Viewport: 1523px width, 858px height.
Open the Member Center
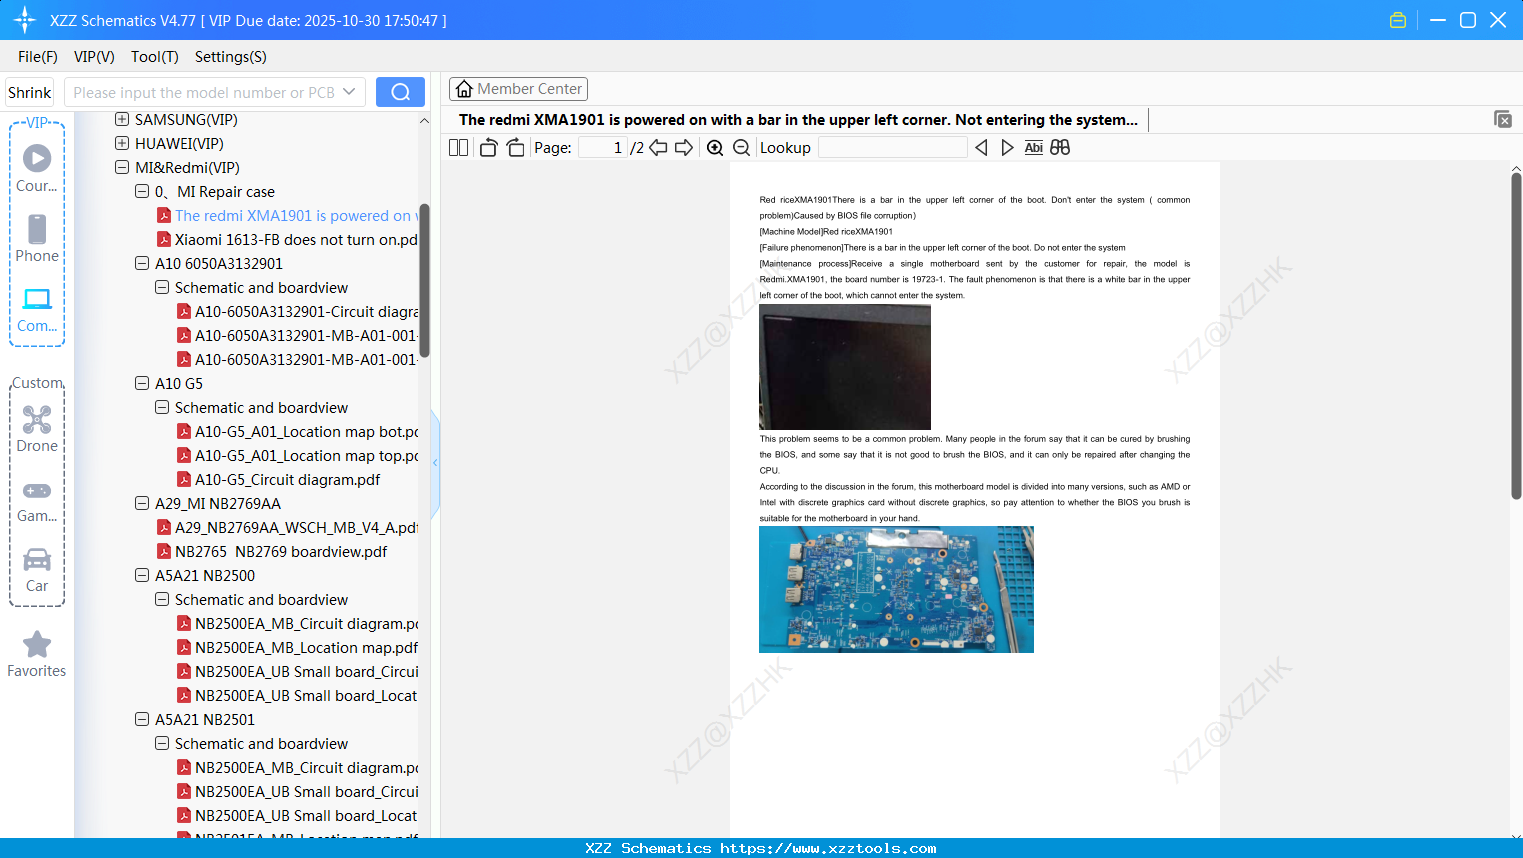tap(518, 89)
